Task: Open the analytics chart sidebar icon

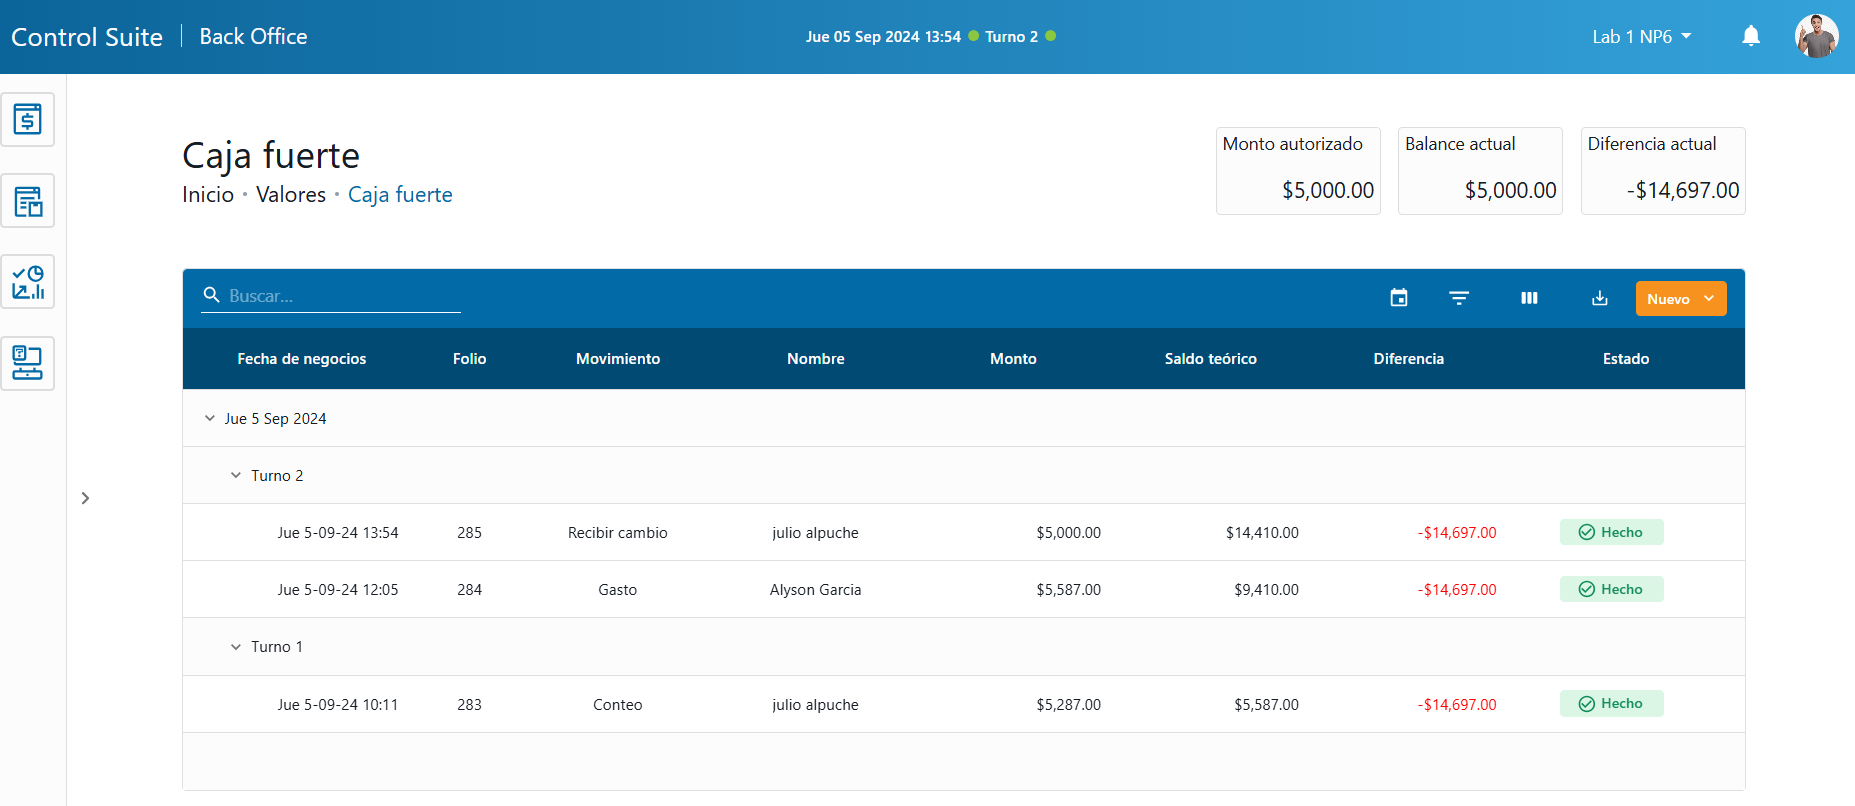Action: click(28, 282)
